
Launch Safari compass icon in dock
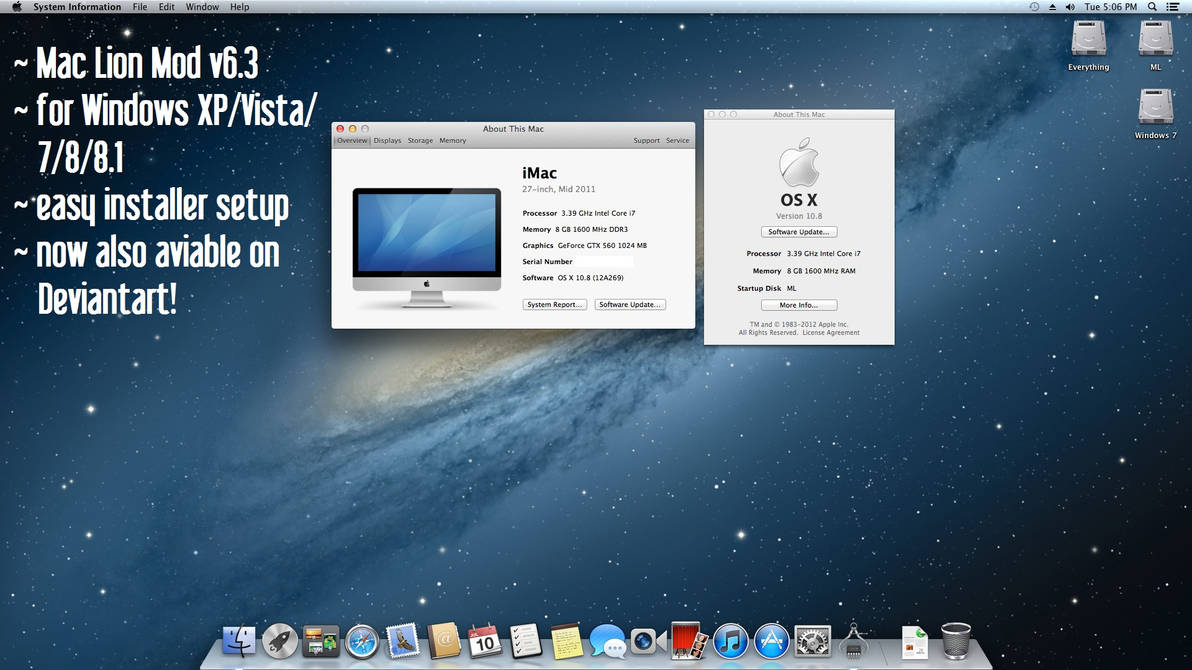362,642
